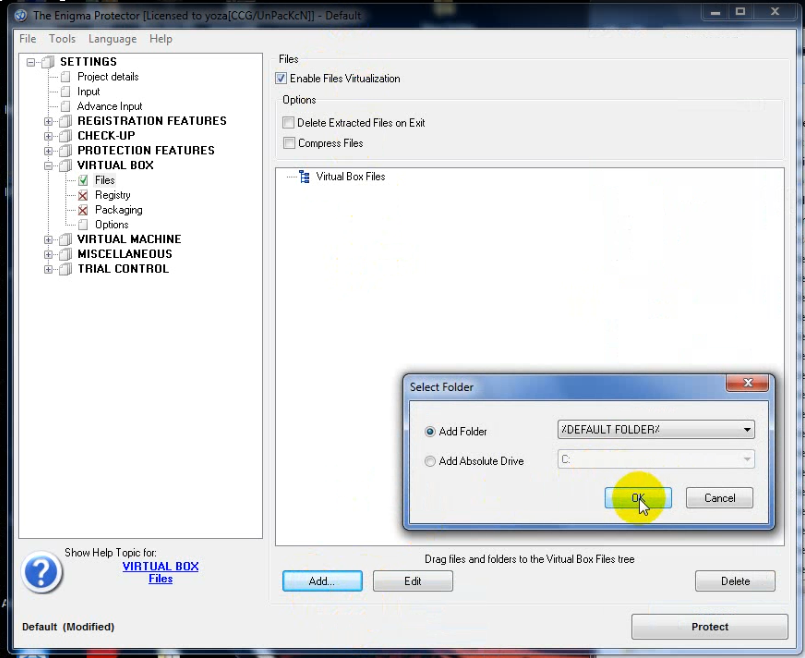Click the page icon beside Options node
Screen dimensions: 805x658
83,225
